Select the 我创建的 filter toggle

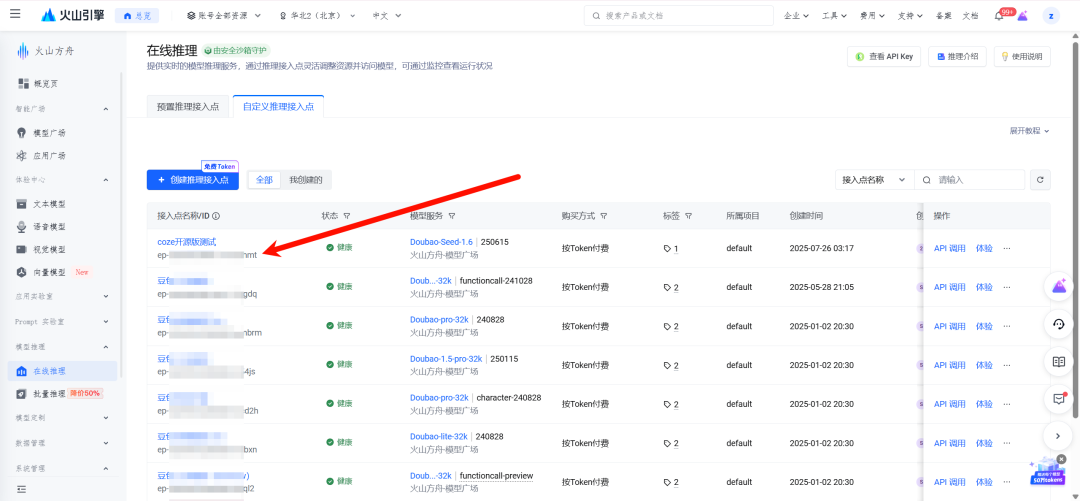pos(306,180)
